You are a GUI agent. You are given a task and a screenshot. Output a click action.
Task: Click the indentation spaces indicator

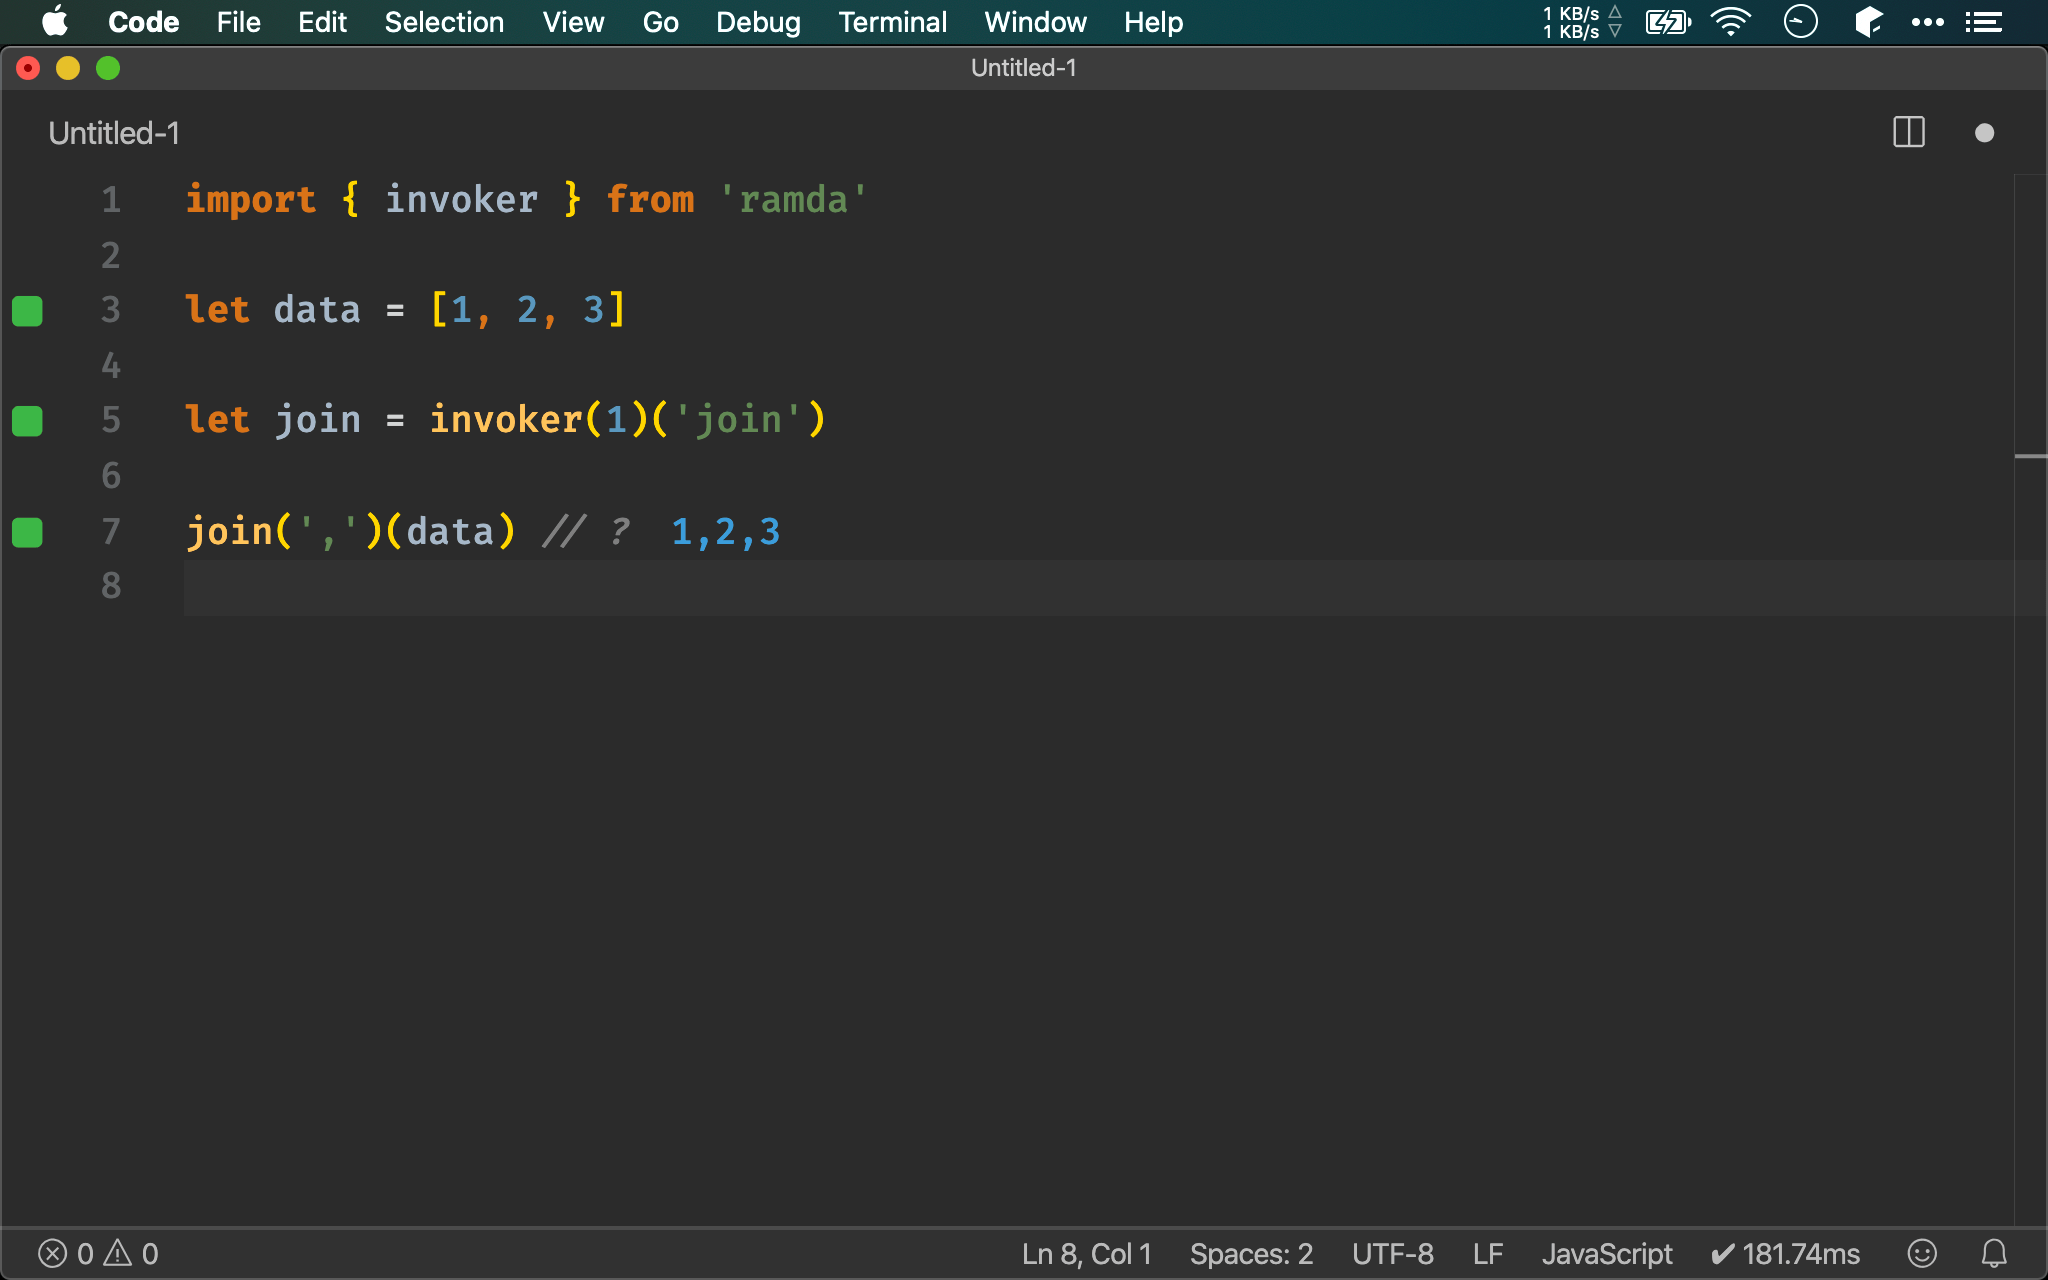coord(1250,1252)
